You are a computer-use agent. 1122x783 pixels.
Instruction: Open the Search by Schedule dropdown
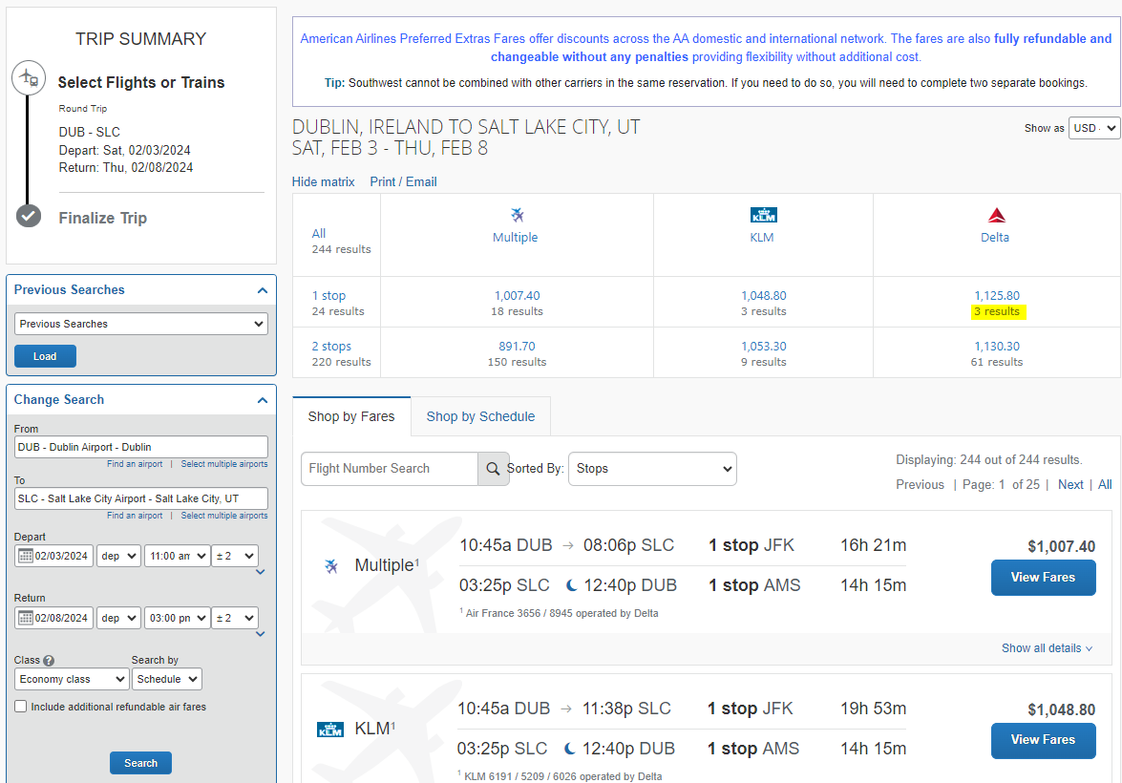click(167, 679)
